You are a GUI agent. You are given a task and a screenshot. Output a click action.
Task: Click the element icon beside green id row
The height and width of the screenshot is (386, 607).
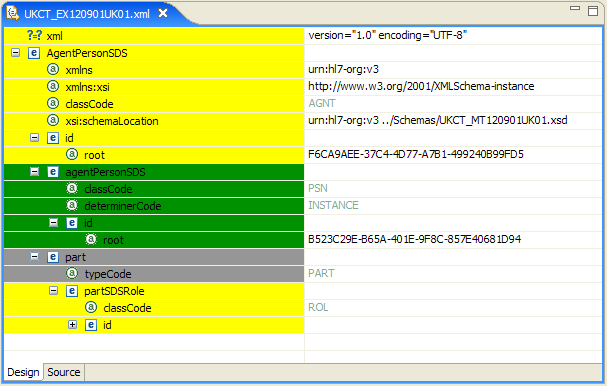tap(72, 223)
